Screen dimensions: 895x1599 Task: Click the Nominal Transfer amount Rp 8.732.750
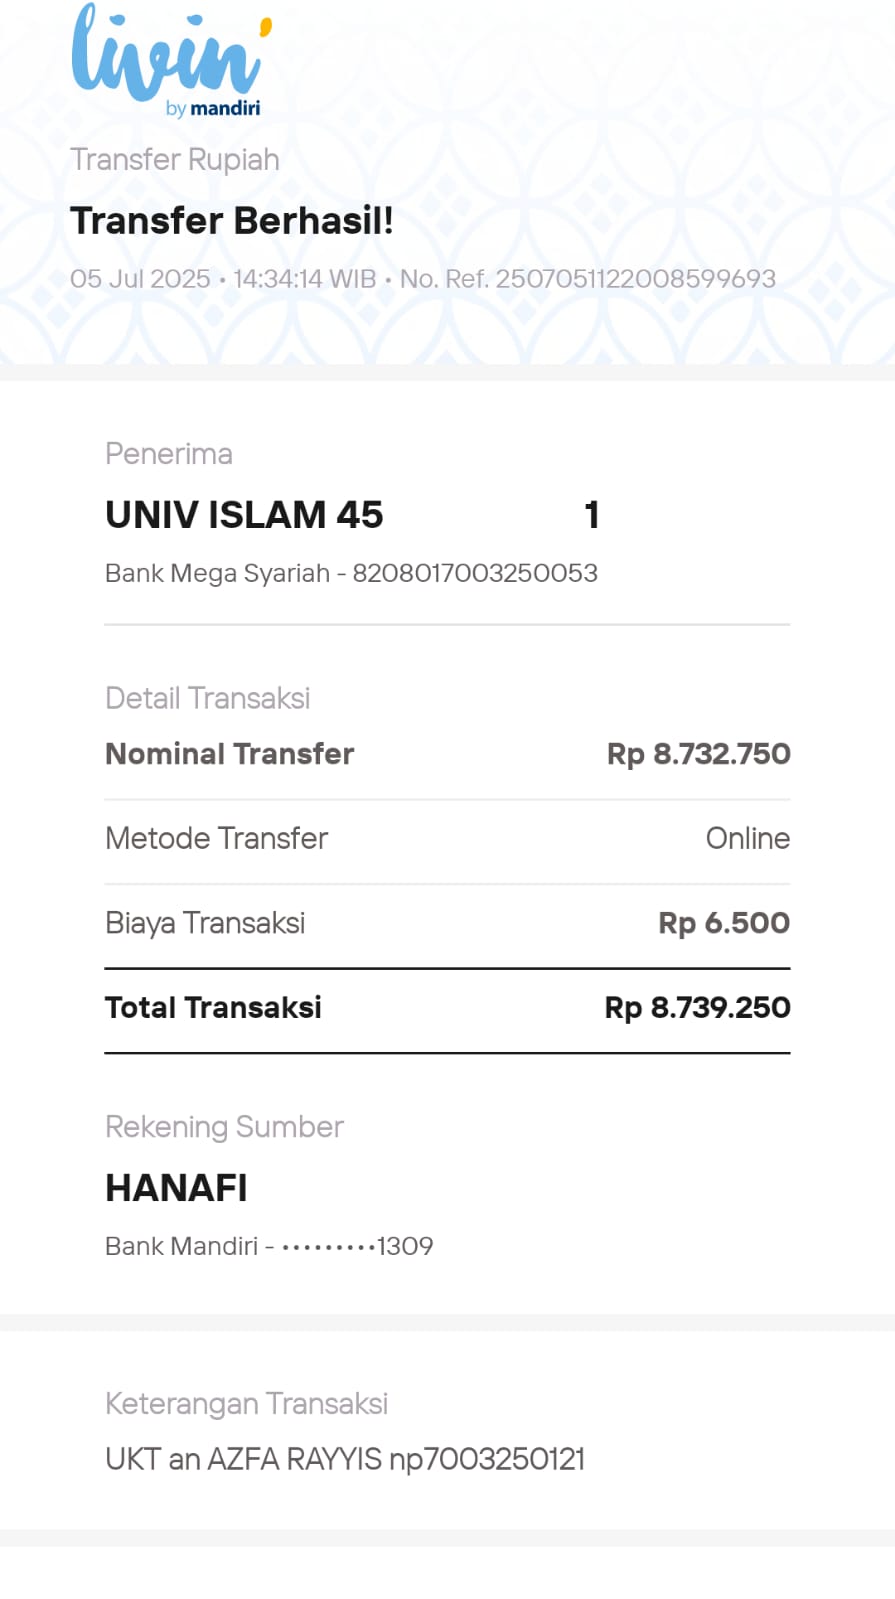[x=698, y=754]
